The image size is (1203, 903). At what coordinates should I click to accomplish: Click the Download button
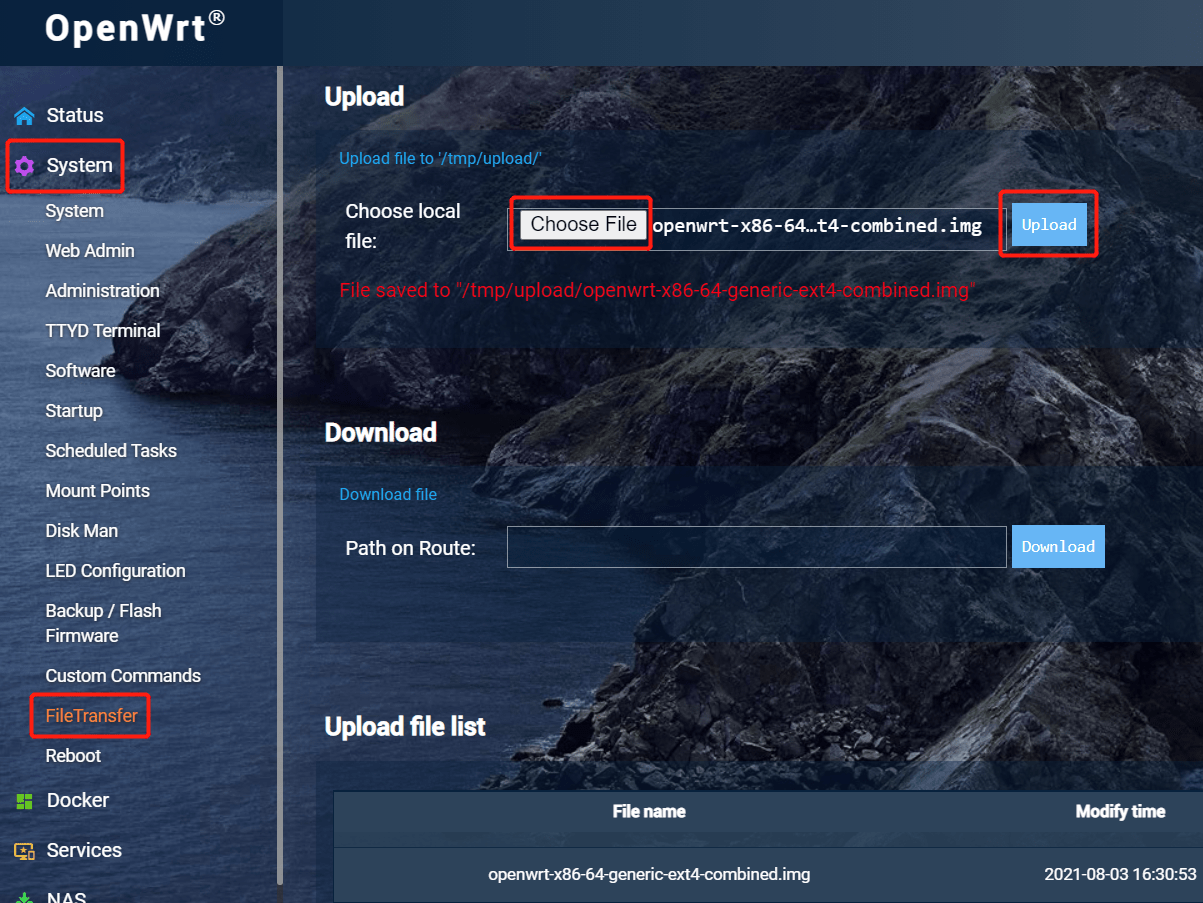1057,546
